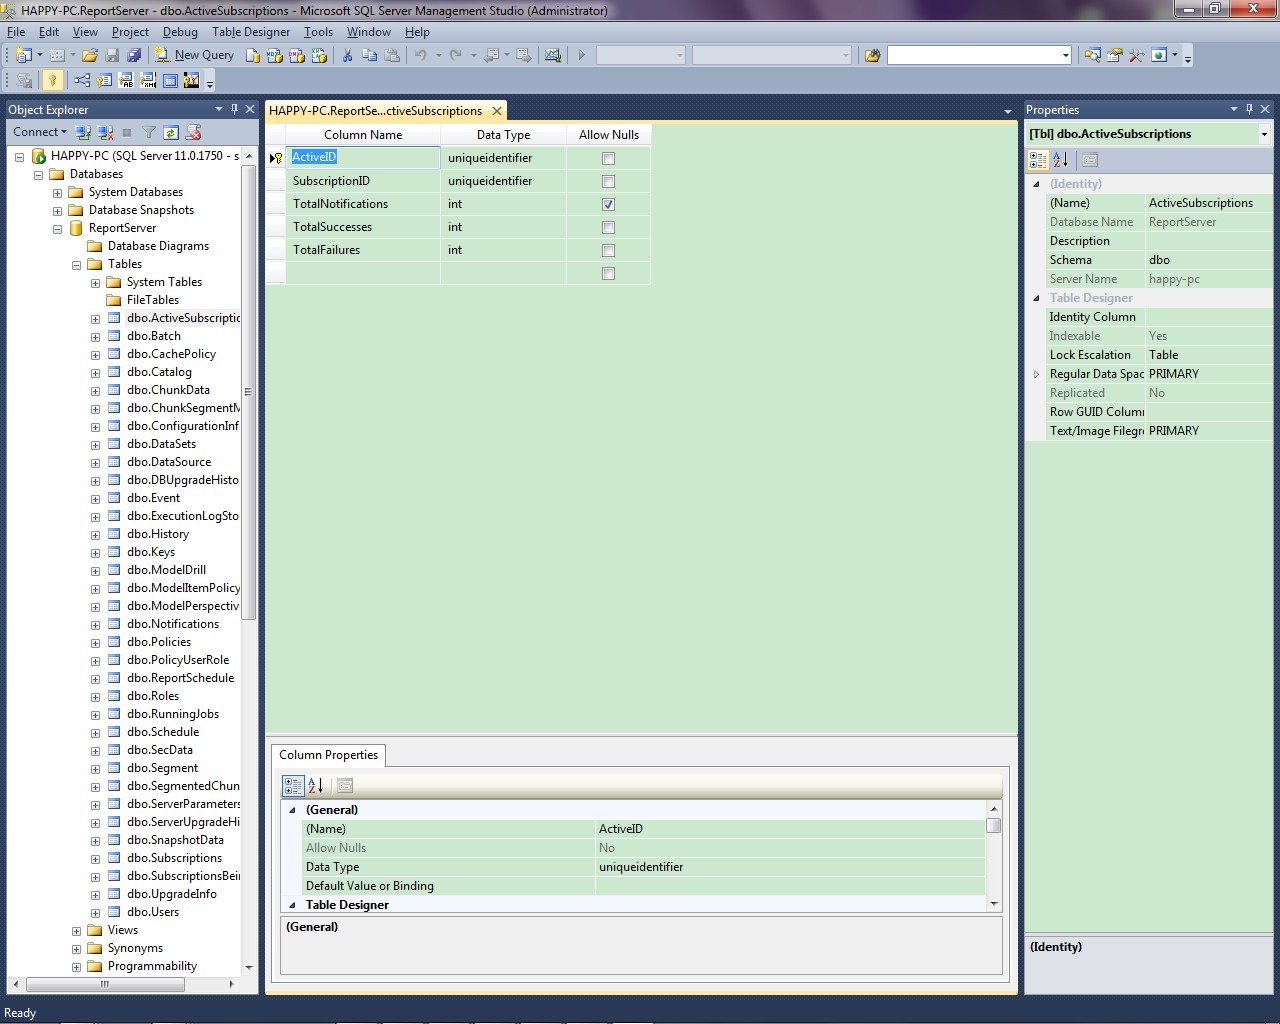Click the Cut scissors icon

tap(347, 56)
